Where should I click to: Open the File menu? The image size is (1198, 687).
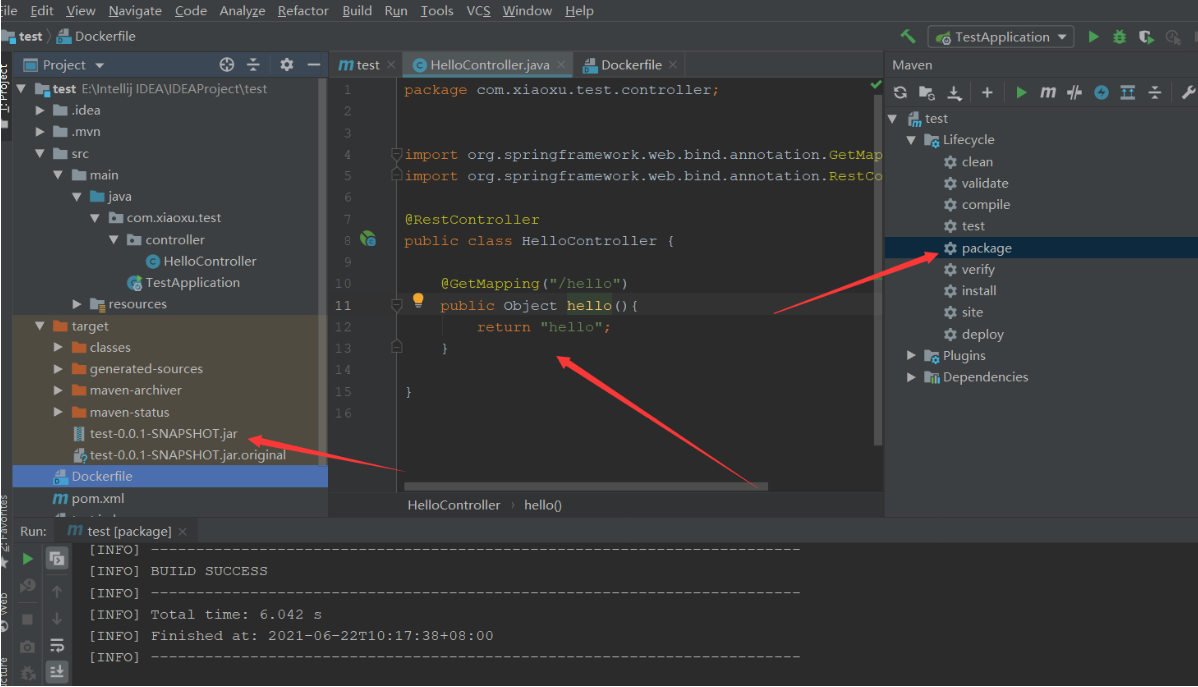[x=9, y=11]
